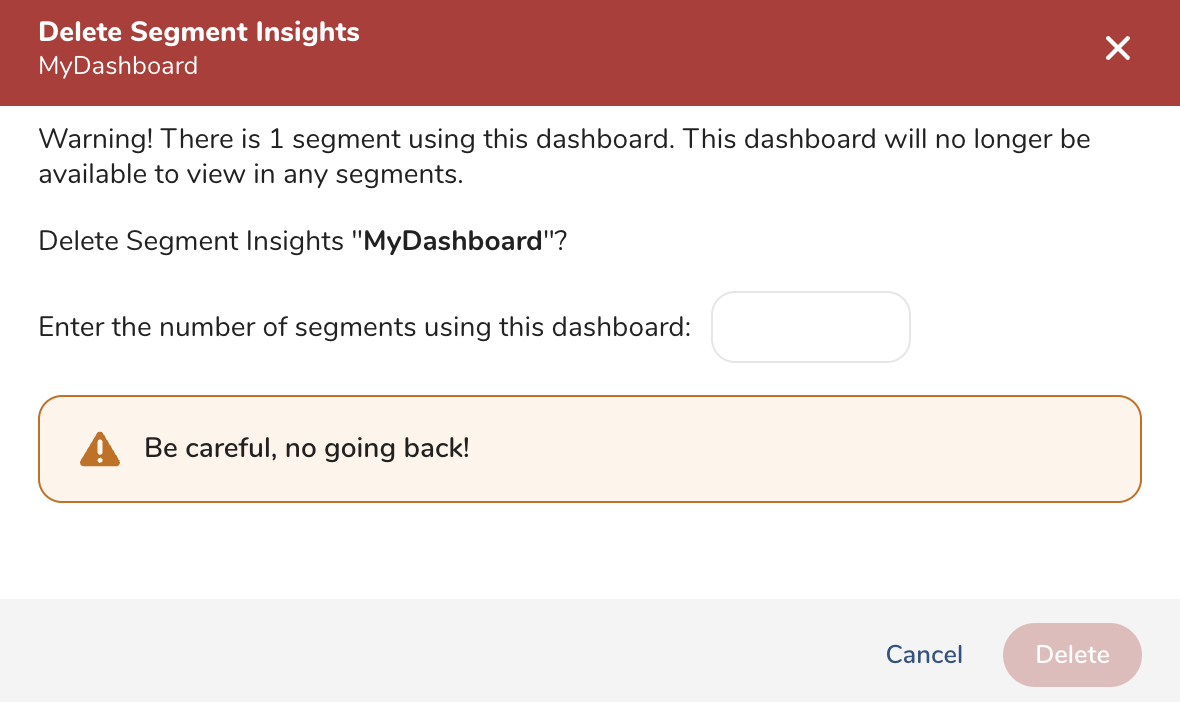Viewport: 1180px width, 702px height.
Task: Click the MyDashboard subtitle in the header
Action: tap(118, 66)
